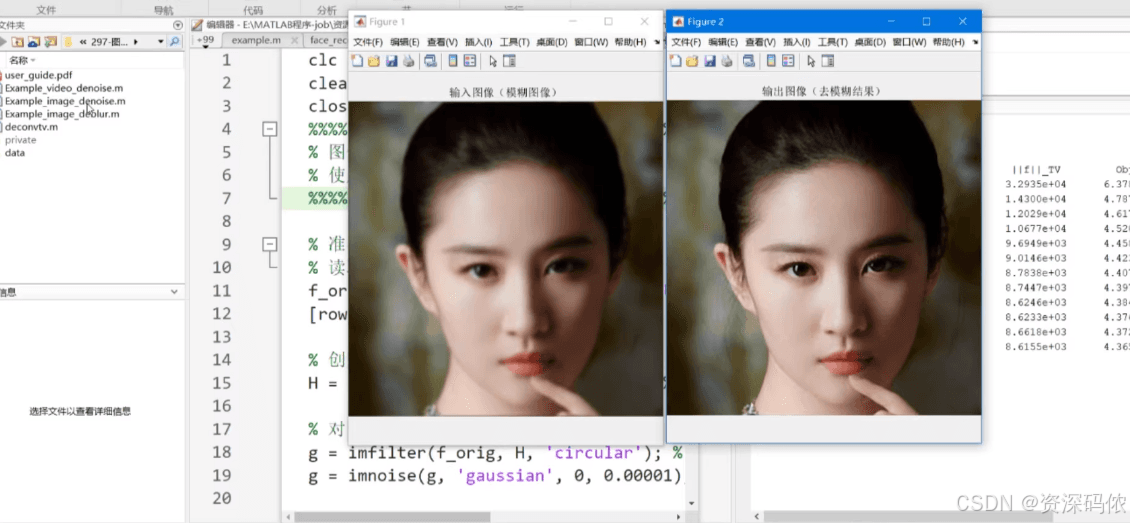
Task: Insert legend via Figure 2 toolbar icon
Action: click(x=788, y=61)
